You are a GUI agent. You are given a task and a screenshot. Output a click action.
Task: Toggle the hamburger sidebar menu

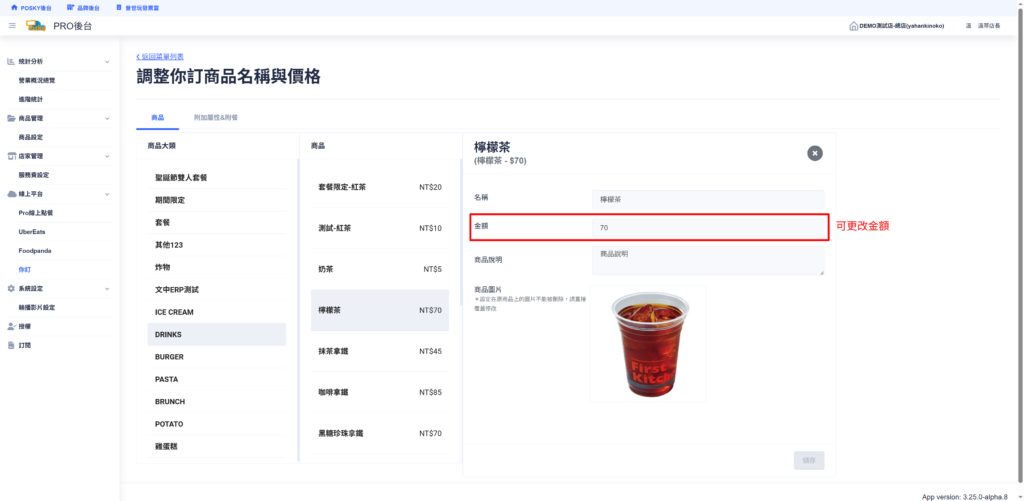pyautogui.click(x=12, y=25)
